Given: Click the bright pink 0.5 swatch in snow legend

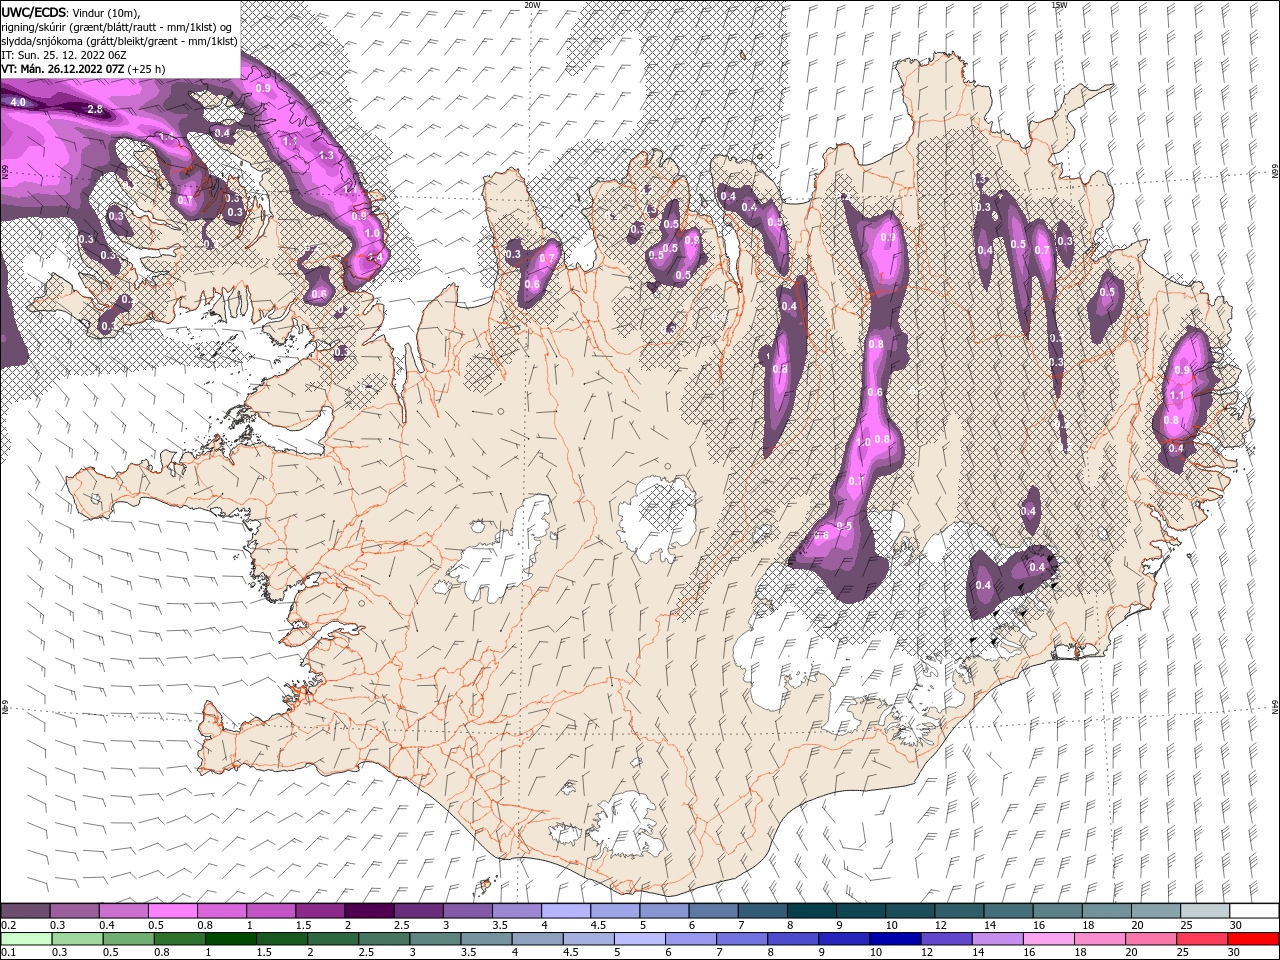Looking at the screenshot, I should [x=172, y=911].
